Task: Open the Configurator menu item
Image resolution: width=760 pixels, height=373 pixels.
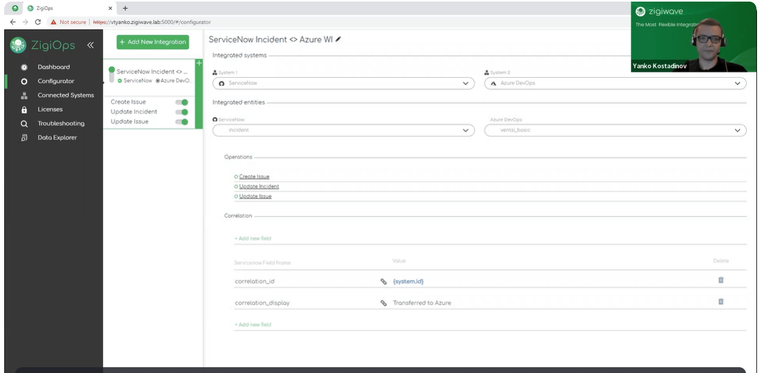Action: point(56,81)
